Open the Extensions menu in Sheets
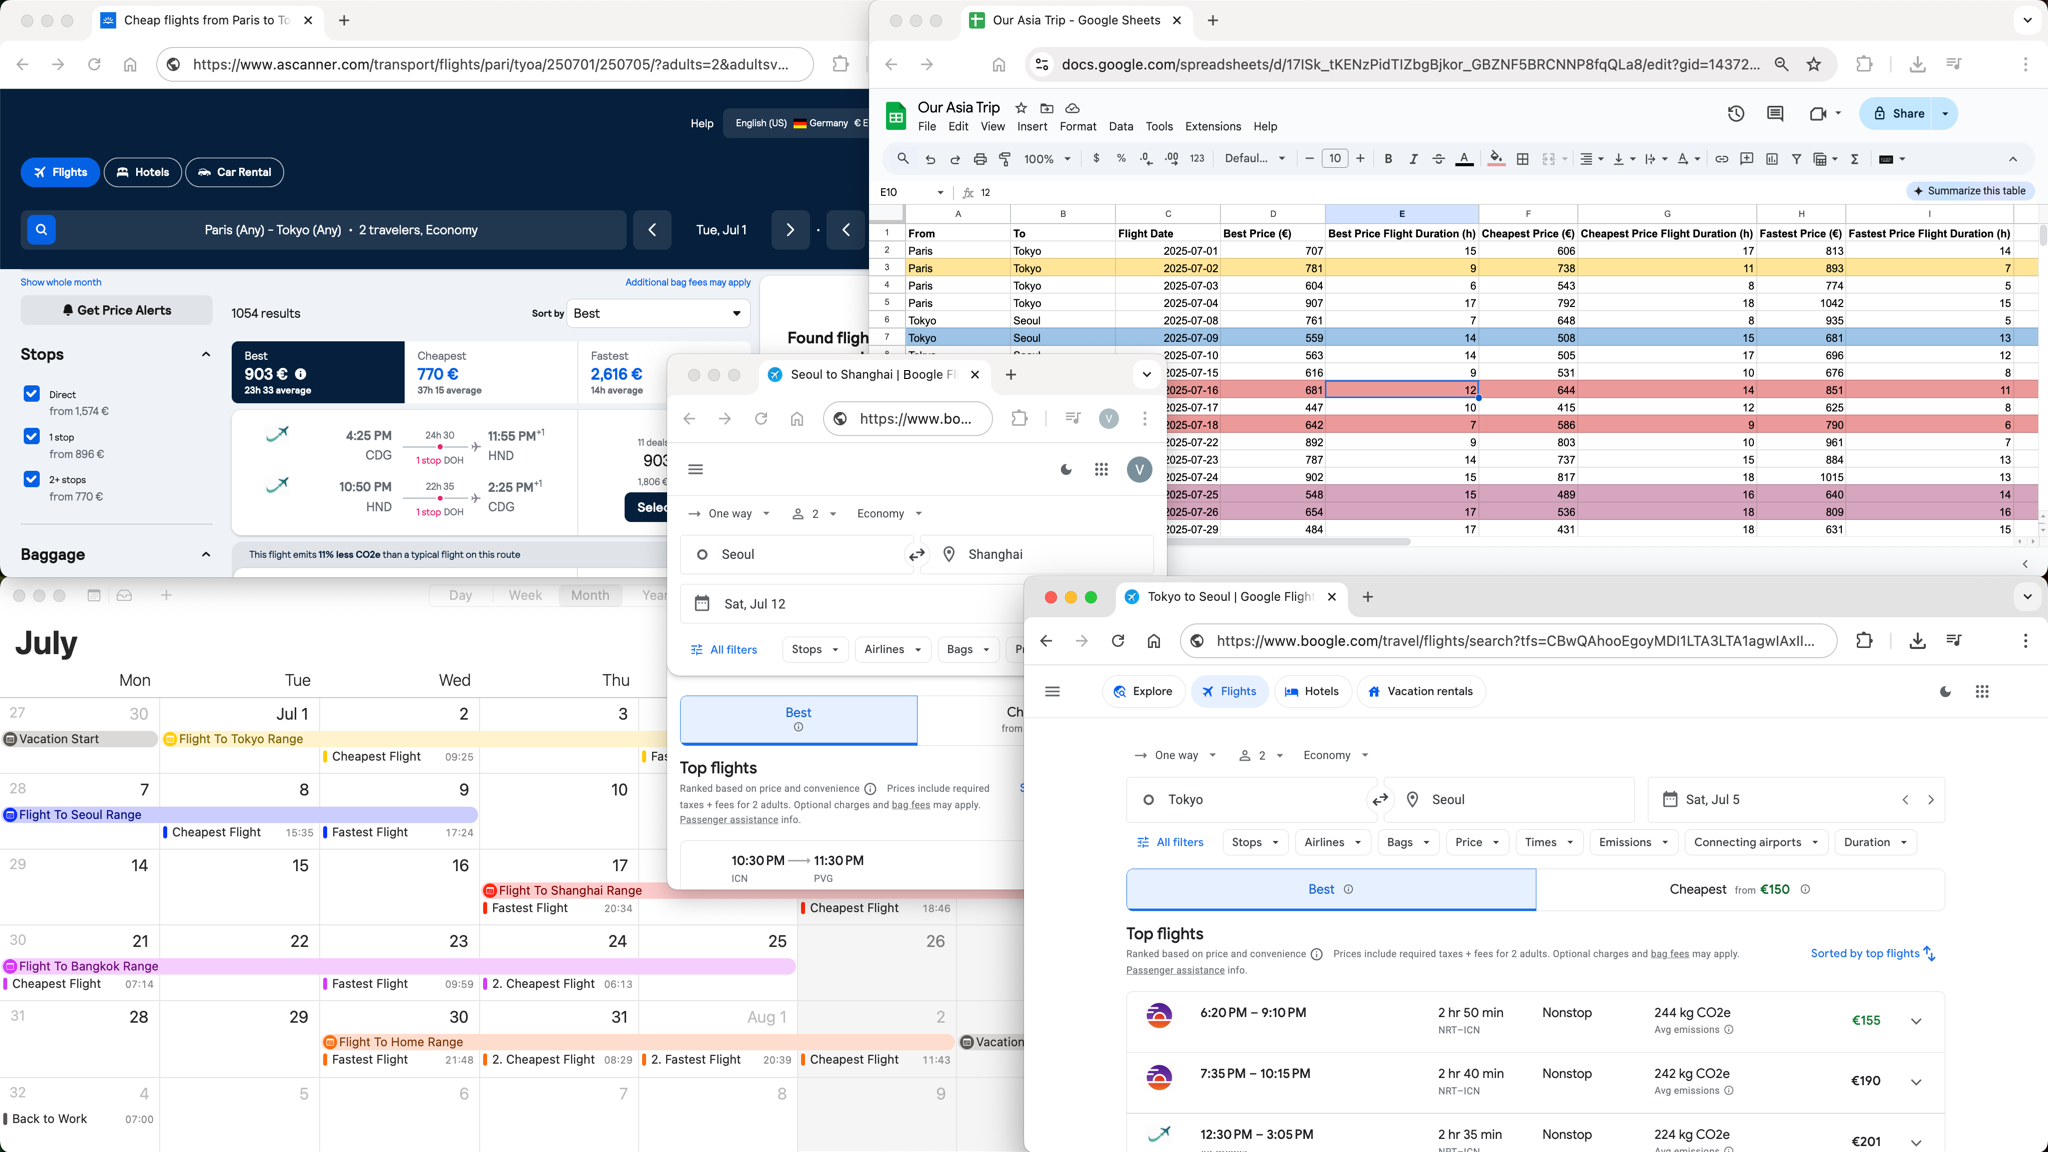The width and height of the screenshot is (2048, 1152). [x=1212, y=127]
